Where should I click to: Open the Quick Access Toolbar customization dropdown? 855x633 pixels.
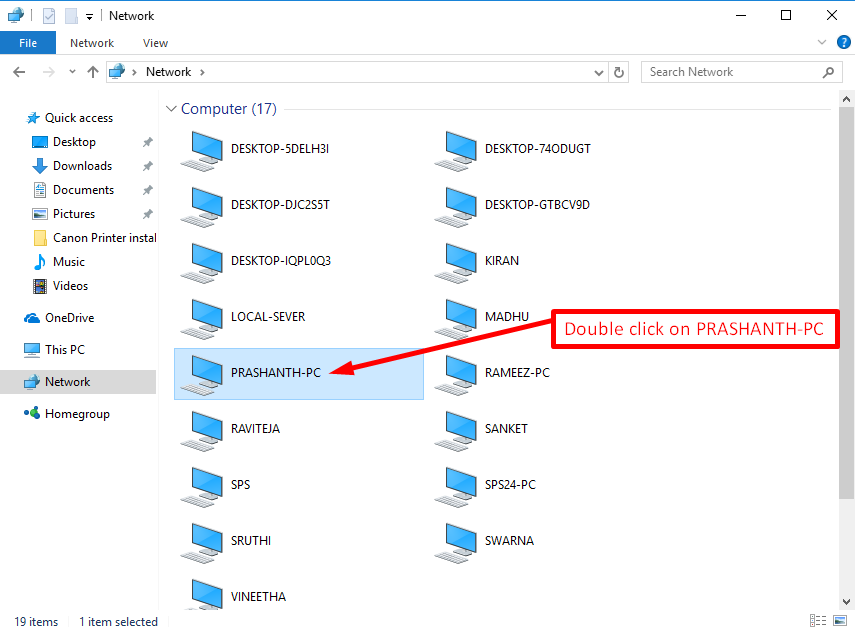[x=88, y=15]
